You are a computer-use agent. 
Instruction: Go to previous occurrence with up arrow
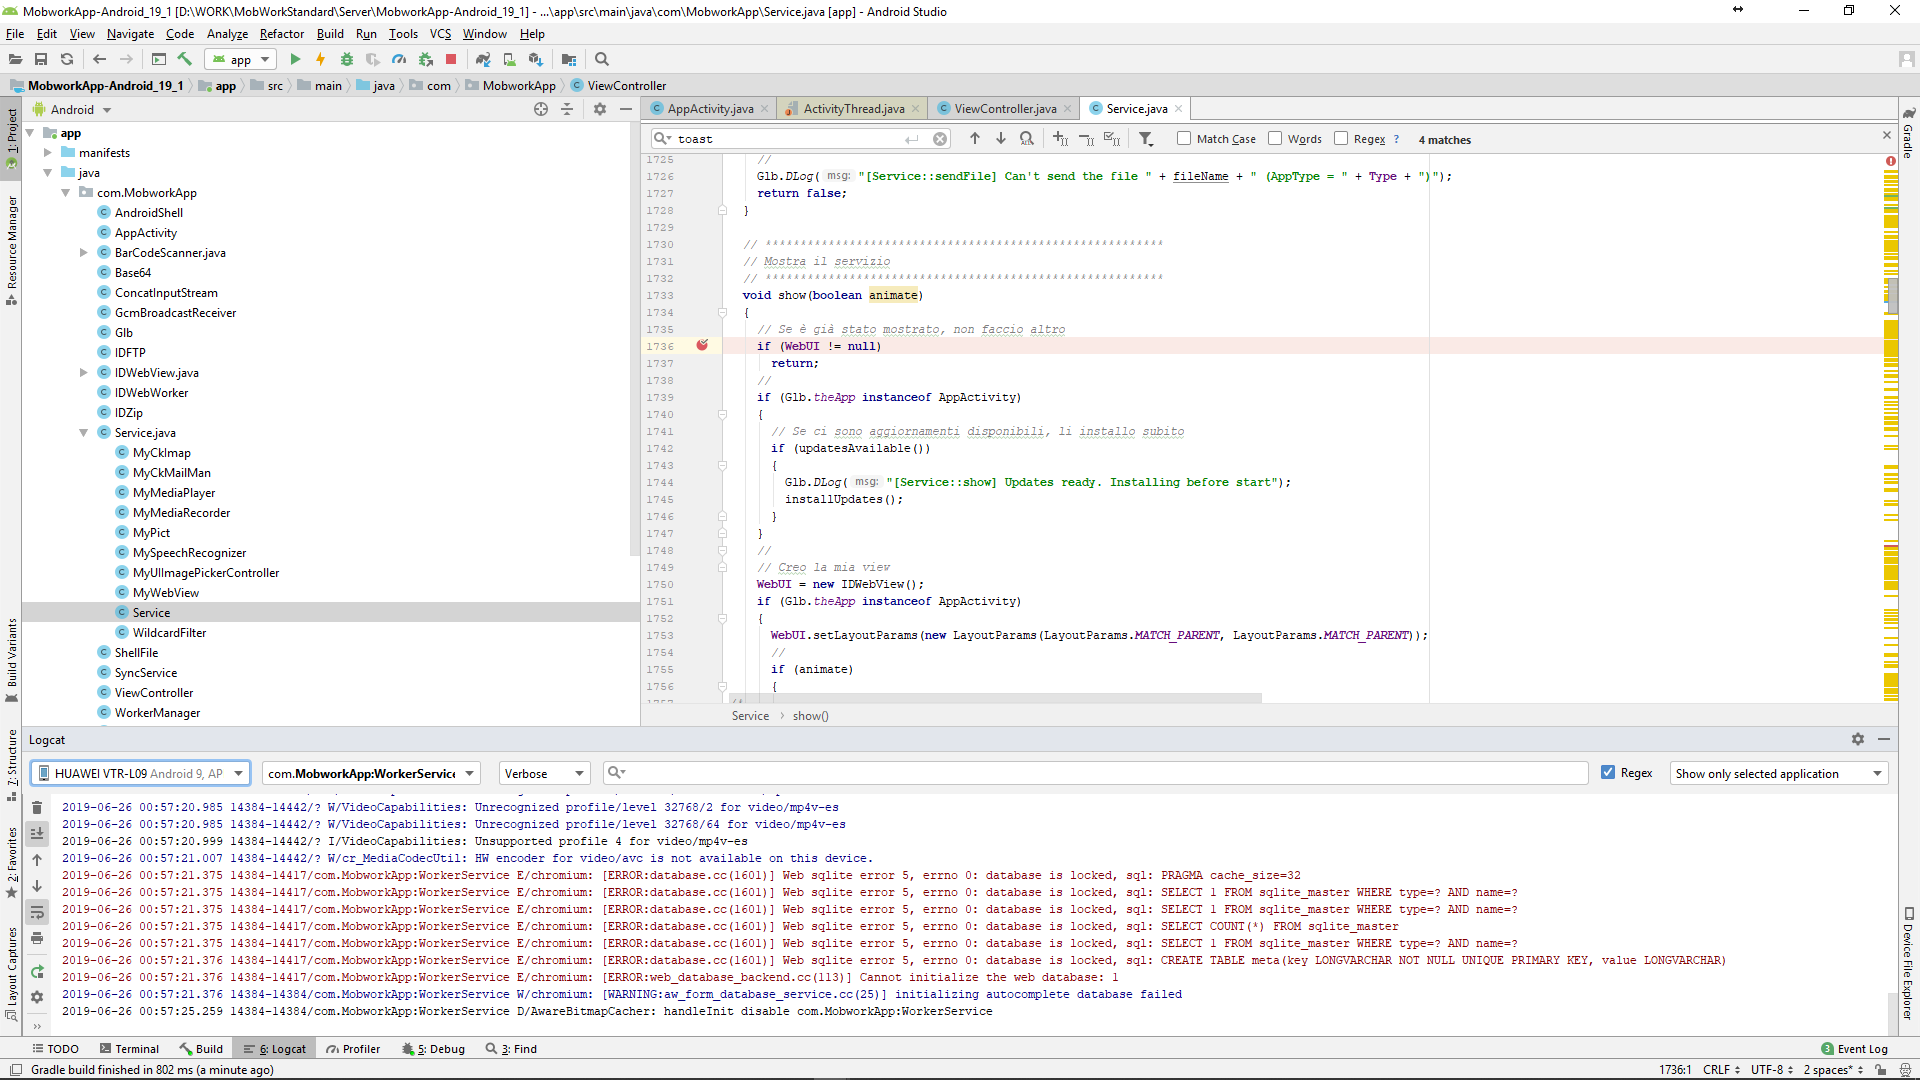pos(975,139)
